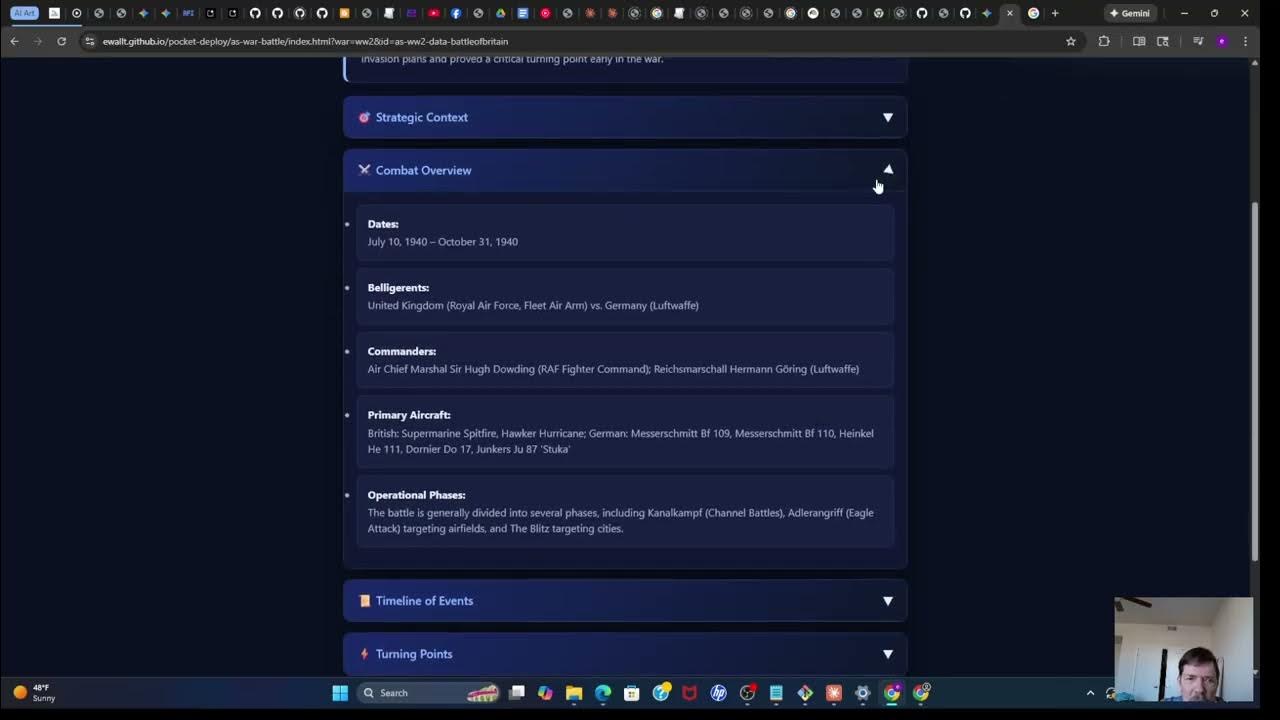Expand the Timeline of Events section
Screen dimensions: 1280x720
pos(887,600)
